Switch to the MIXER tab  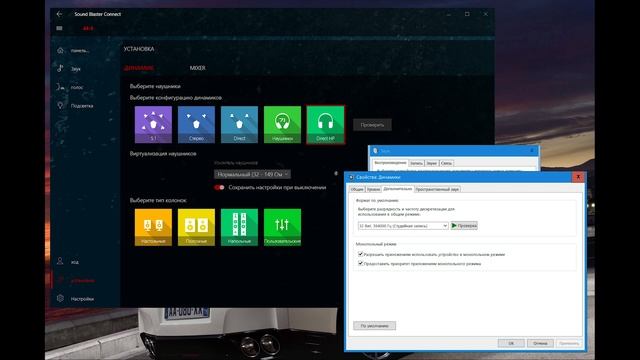coord(198,68)
